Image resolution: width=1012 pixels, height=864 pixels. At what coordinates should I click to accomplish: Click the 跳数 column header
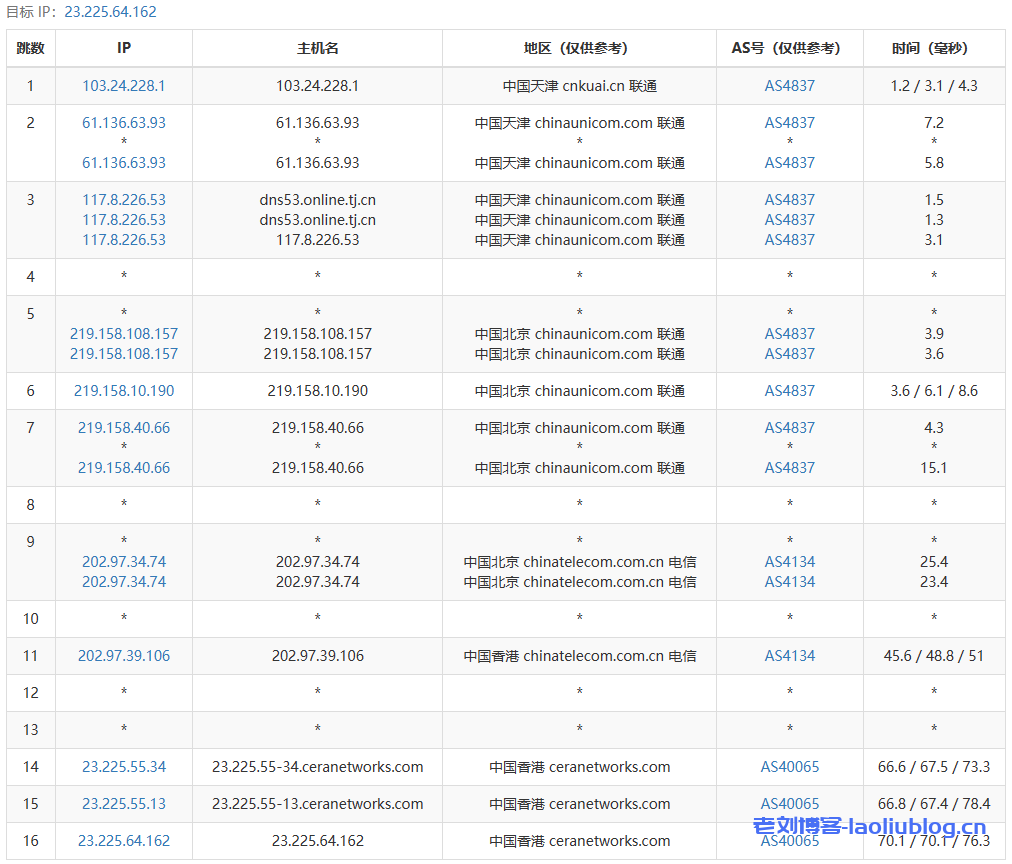[x=30, y=48]
